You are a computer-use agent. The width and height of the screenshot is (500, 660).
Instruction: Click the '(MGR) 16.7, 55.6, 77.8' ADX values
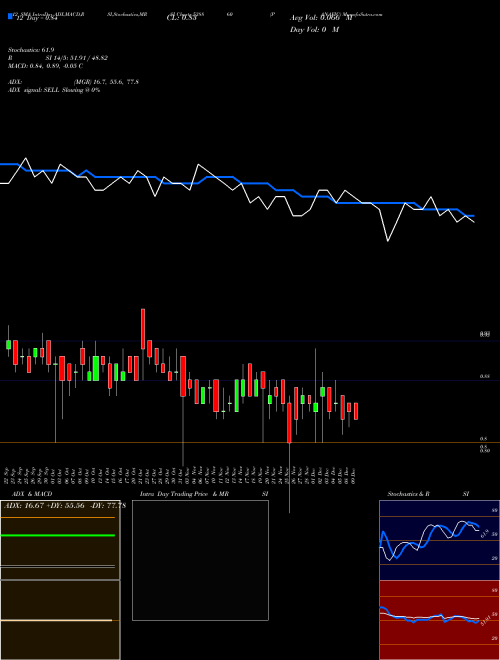tap(106, 82)
